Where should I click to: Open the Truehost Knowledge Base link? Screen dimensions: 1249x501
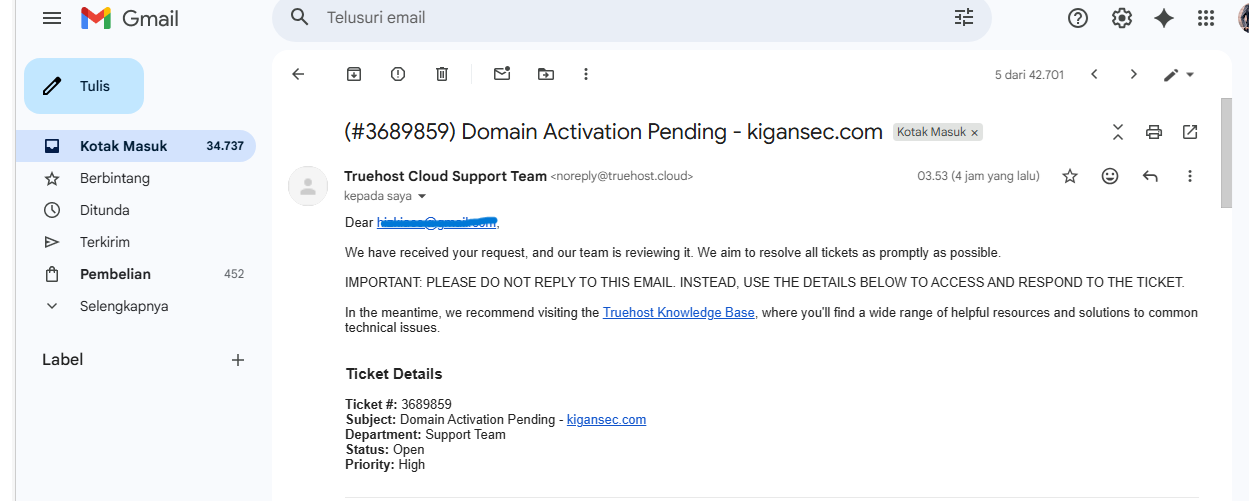679,313
